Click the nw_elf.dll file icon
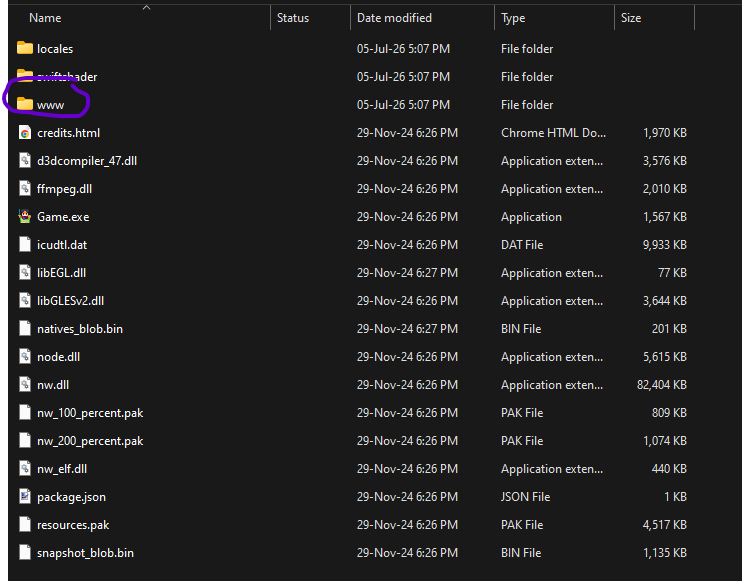 25,468
